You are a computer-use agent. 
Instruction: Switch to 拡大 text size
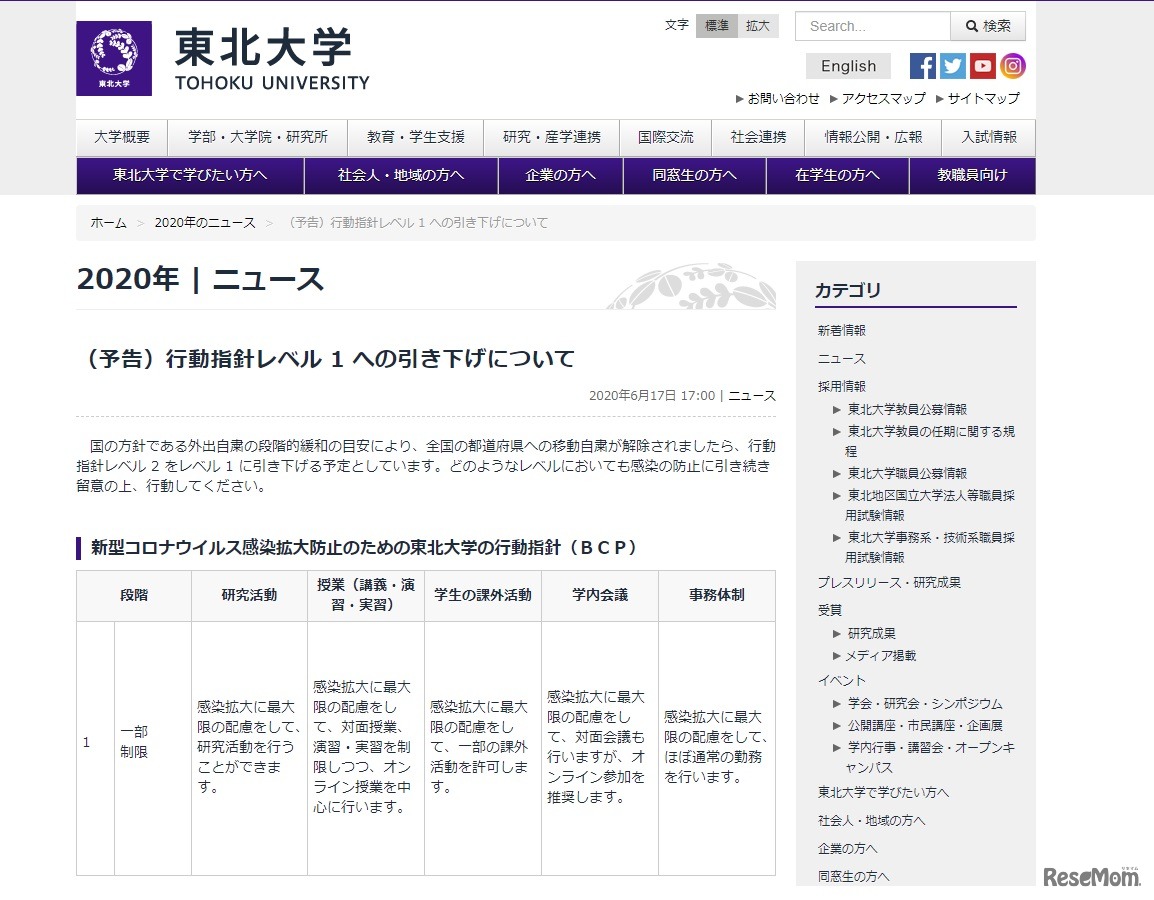pos(757,25)
